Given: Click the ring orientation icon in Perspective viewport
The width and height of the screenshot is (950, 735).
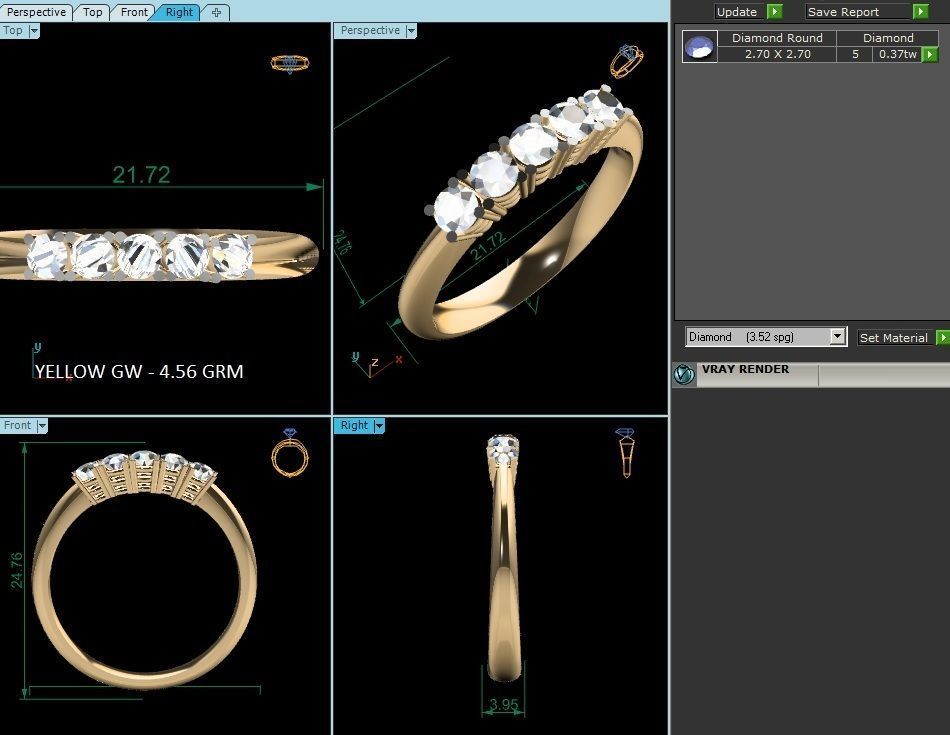Looking at the screenshot, I should click(626, 61).
